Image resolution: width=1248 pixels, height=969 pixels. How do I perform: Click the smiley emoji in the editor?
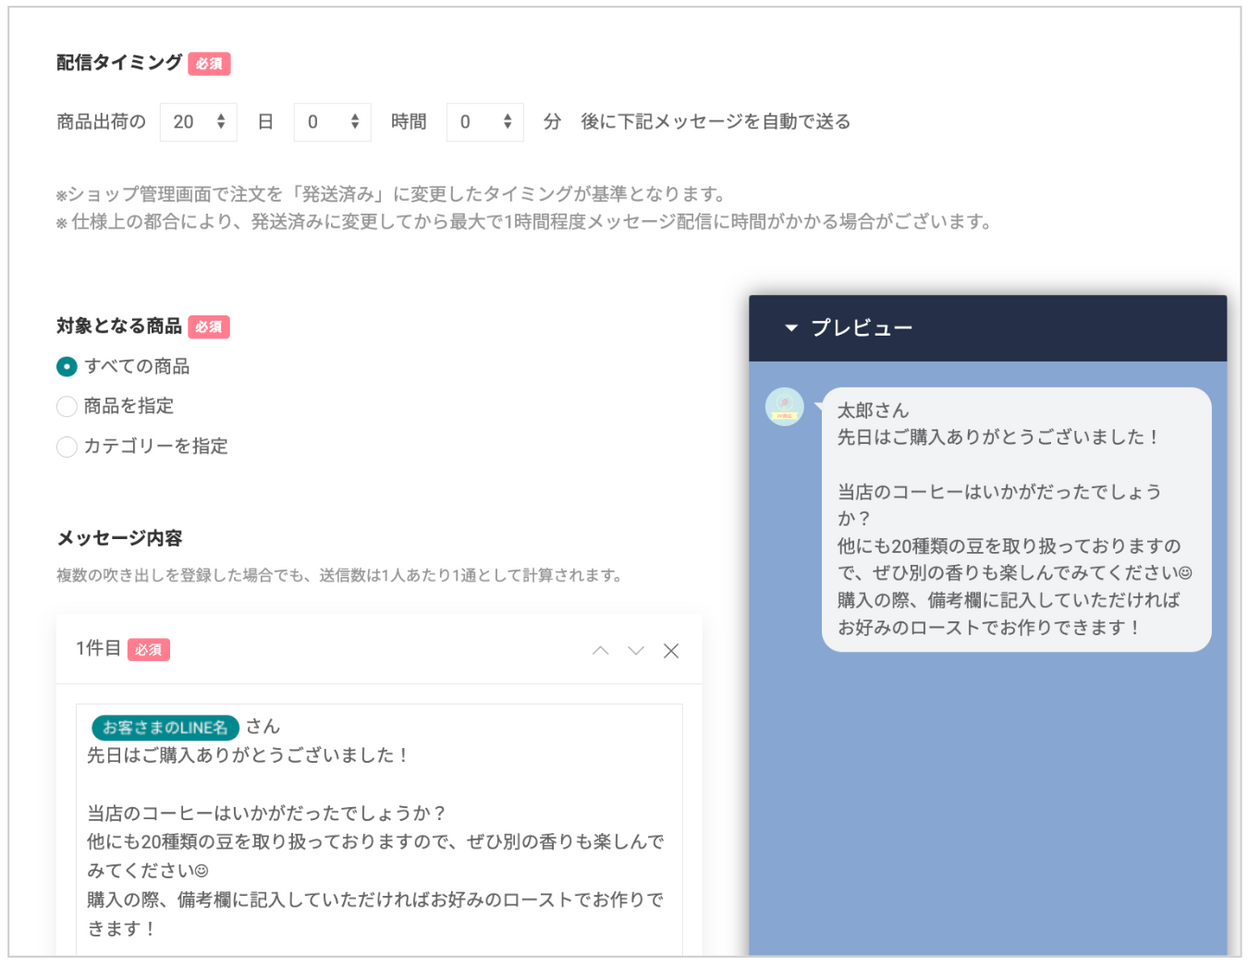coord(201,871)
